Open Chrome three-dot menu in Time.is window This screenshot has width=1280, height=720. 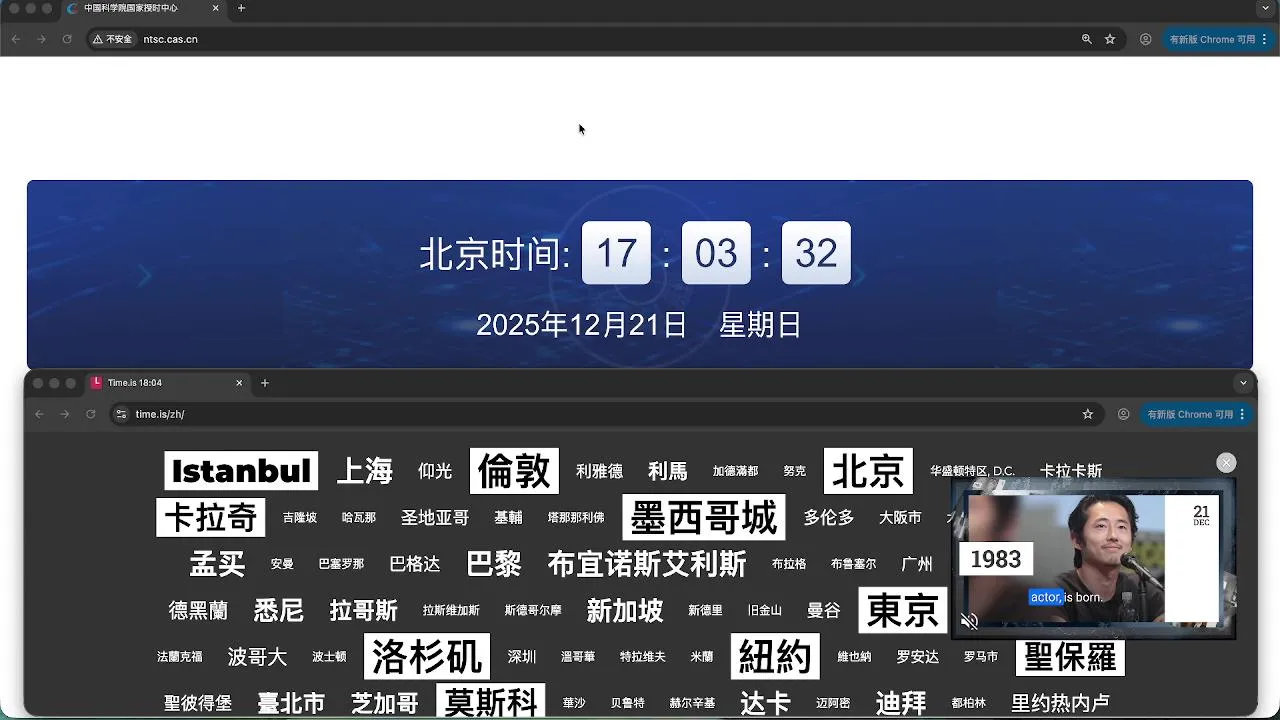pos(1243,414)
